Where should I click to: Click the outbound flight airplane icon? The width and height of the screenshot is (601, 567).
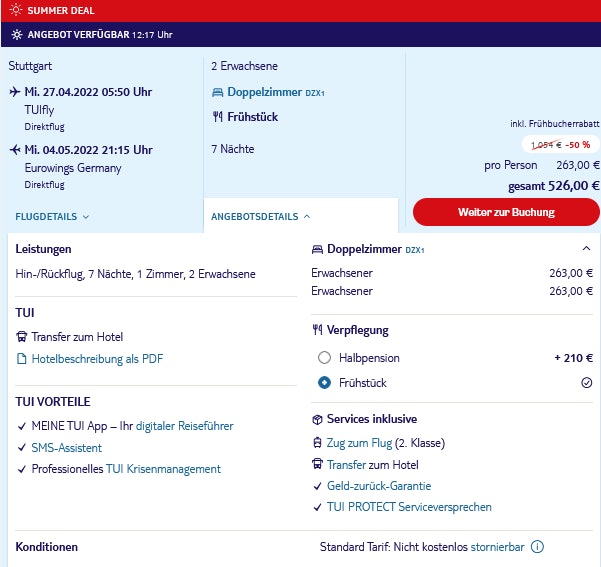coord(14,92)
